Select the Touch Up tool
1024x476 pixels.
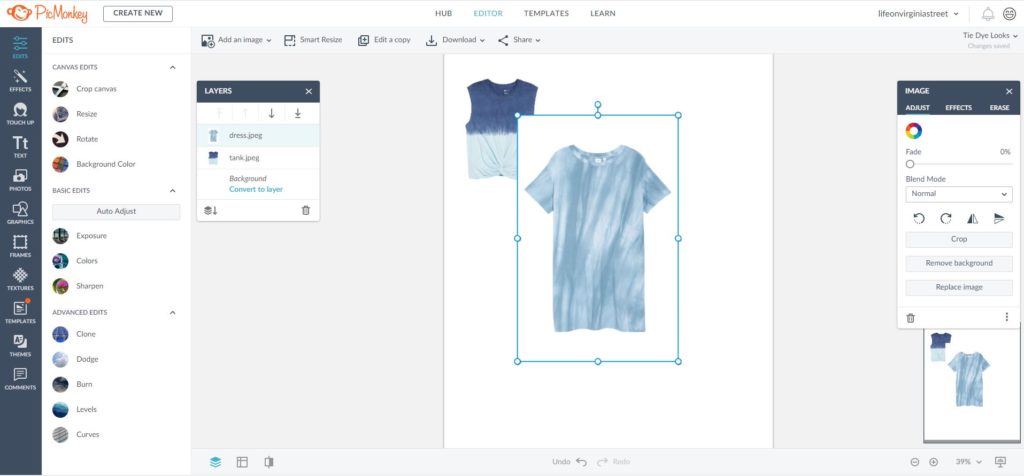coord(20,114)
